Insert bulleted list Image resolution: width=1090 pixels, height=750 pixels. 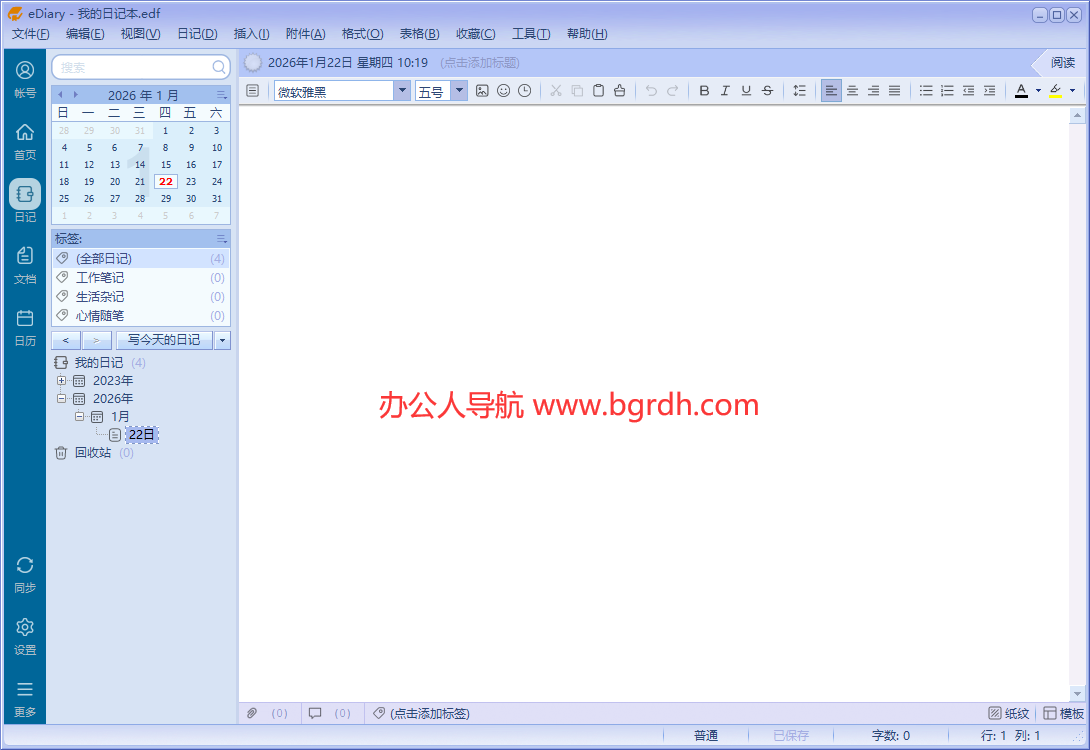tap(926, 90)
